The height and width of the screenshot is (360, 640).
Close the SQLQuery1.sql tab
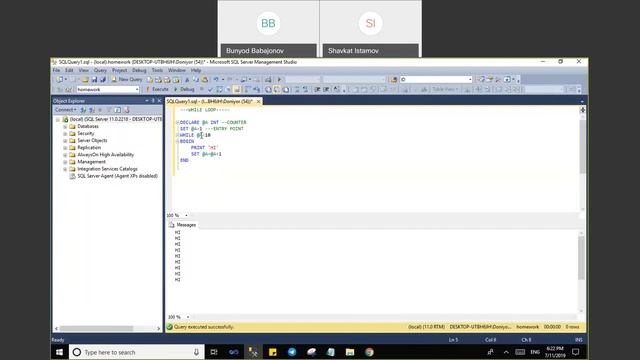tap(258, 101)
